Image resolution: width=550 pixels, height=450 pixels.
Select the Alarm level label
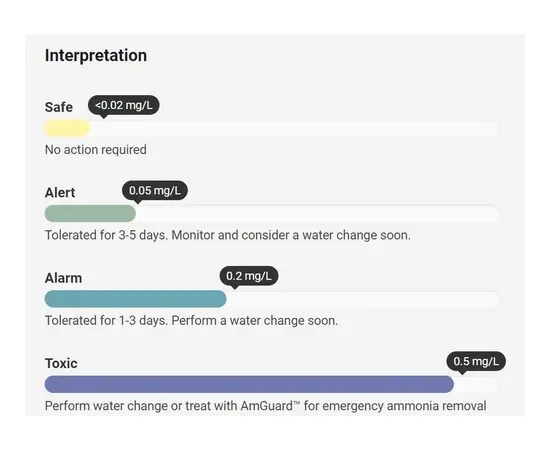click(63, 278)
